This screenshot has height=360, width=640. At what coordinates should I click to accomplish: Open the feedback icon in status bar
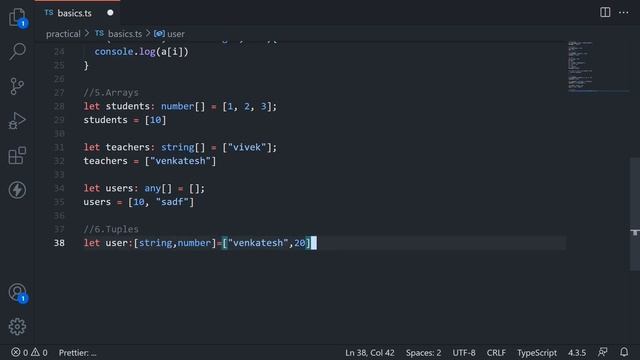pyautogui.click(x=602, y=352)
